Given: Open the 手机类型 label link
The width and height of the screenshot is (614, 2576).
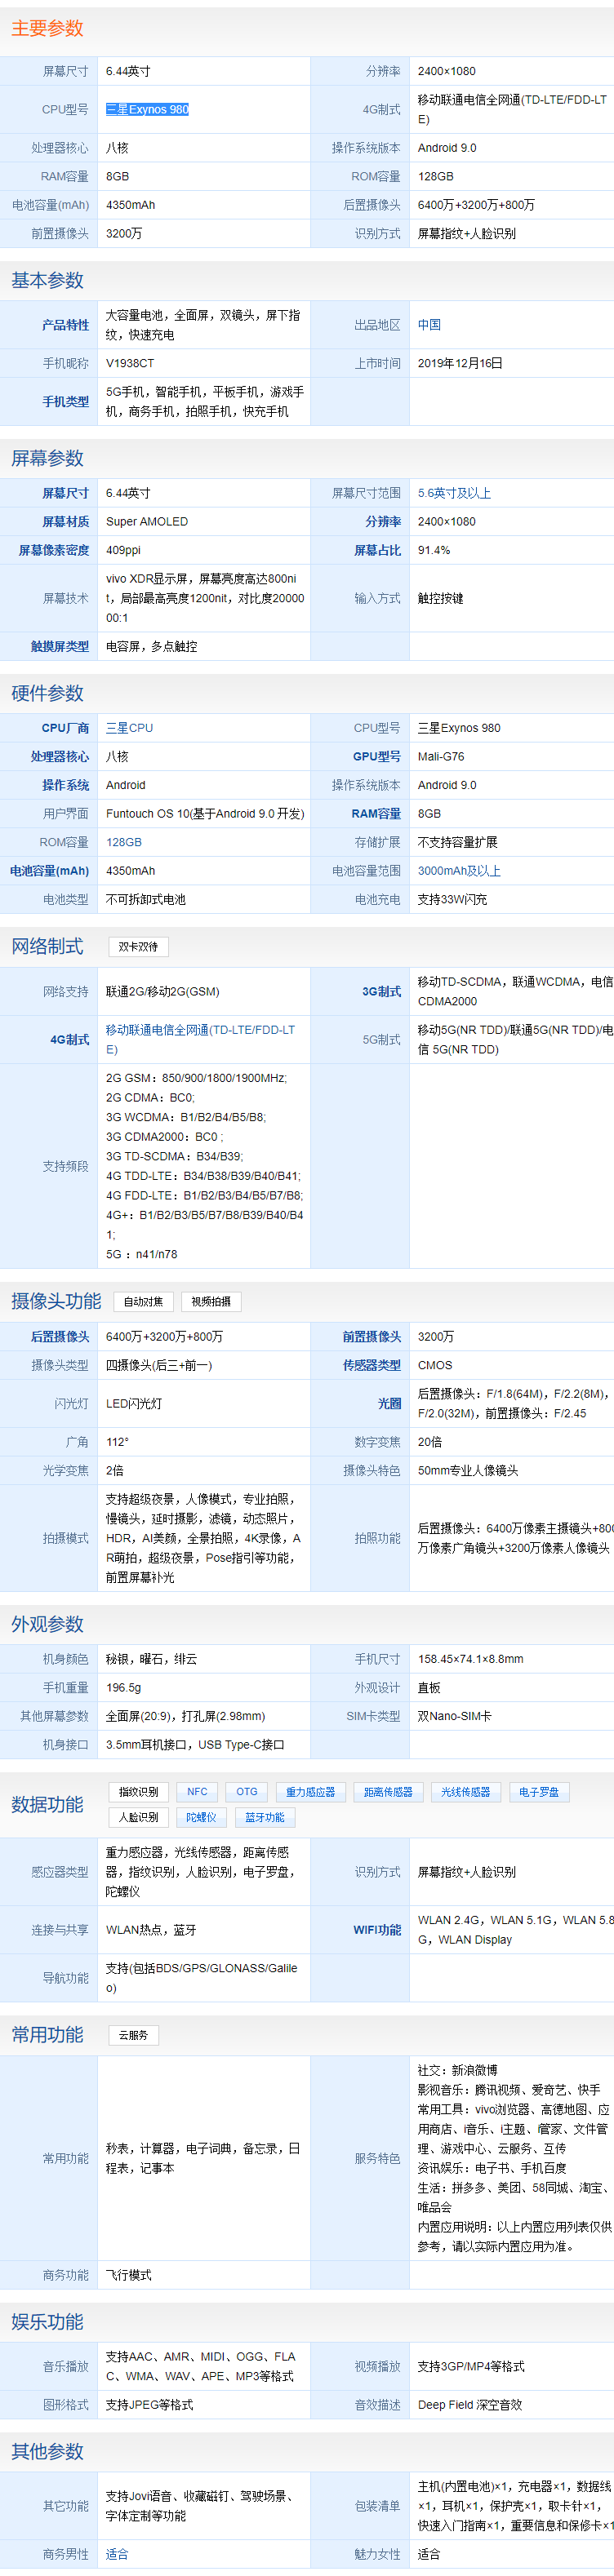Looking at the screenshot, I should click(65, 401).
